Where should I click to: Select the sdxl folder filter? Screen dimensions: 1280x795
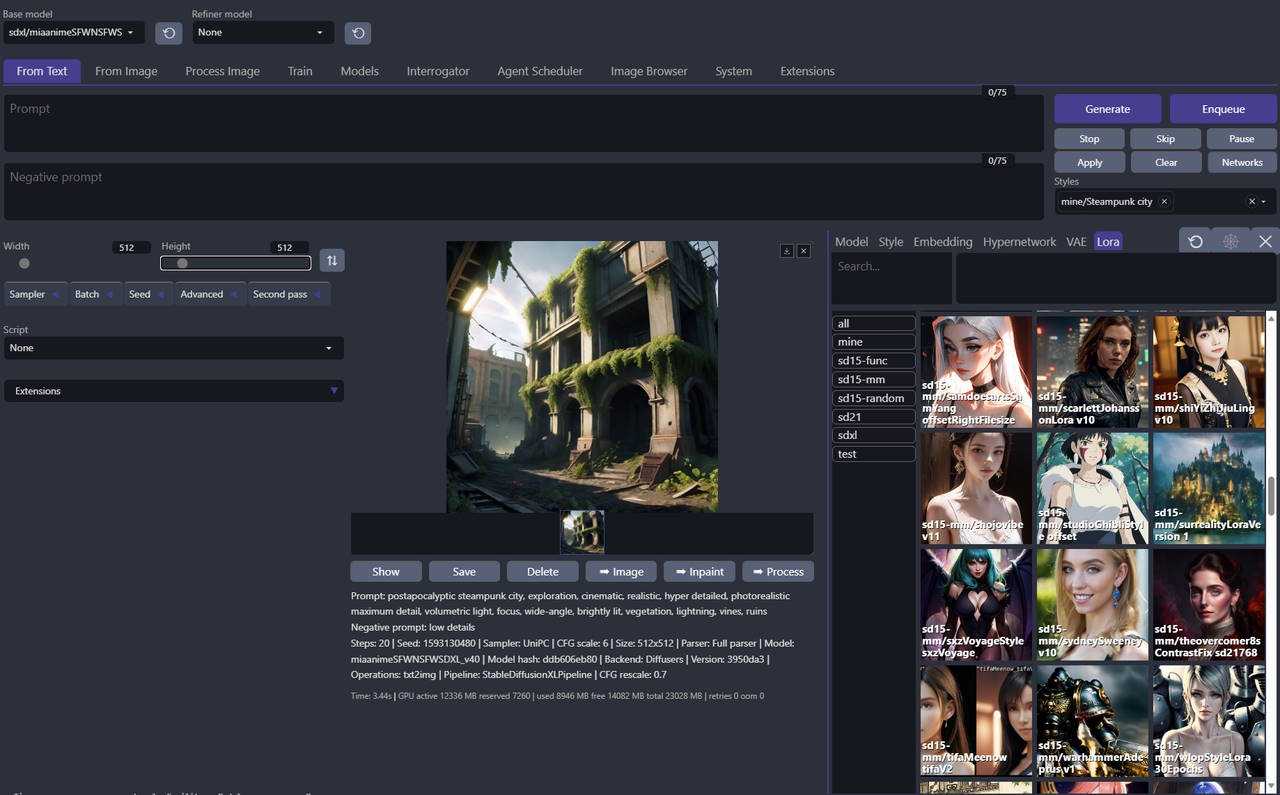click(x=873, y=436)
